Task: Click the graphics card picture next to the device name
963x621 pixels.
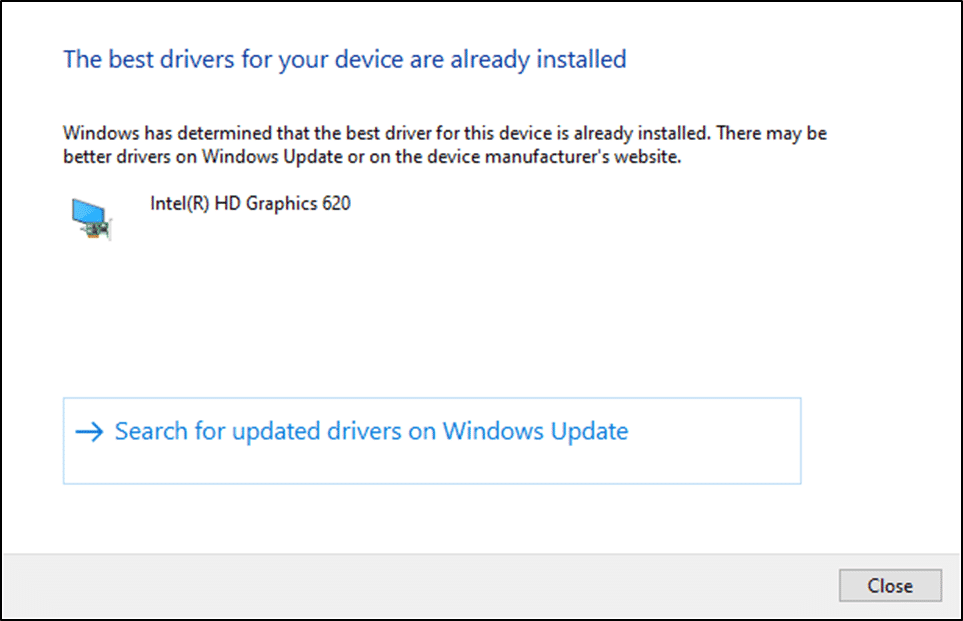Action: tap(90, 215)
